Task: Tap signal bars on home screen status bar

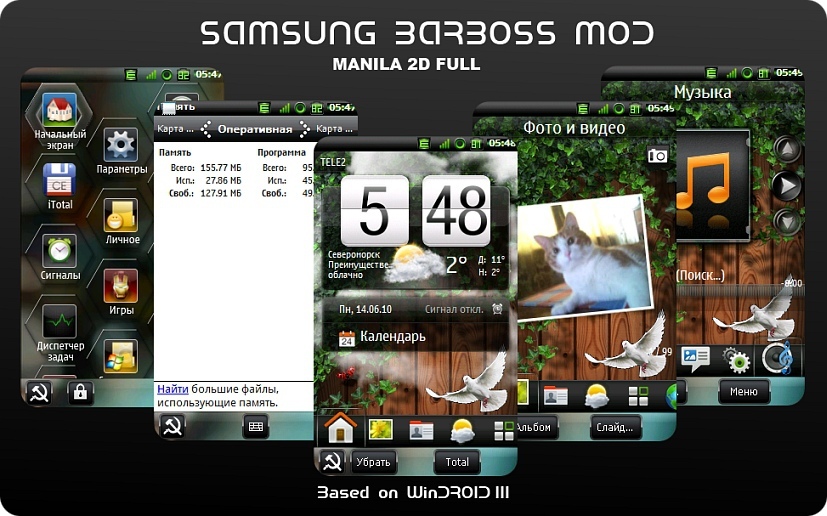Action: 445,143
